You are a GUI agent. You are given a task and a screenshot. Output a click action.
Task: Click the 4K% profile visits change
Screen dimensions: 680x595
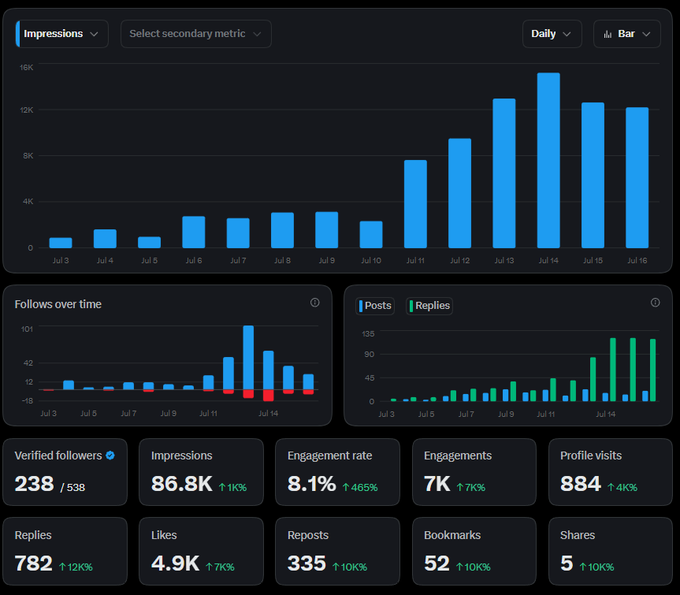click(x=622, y=487)
